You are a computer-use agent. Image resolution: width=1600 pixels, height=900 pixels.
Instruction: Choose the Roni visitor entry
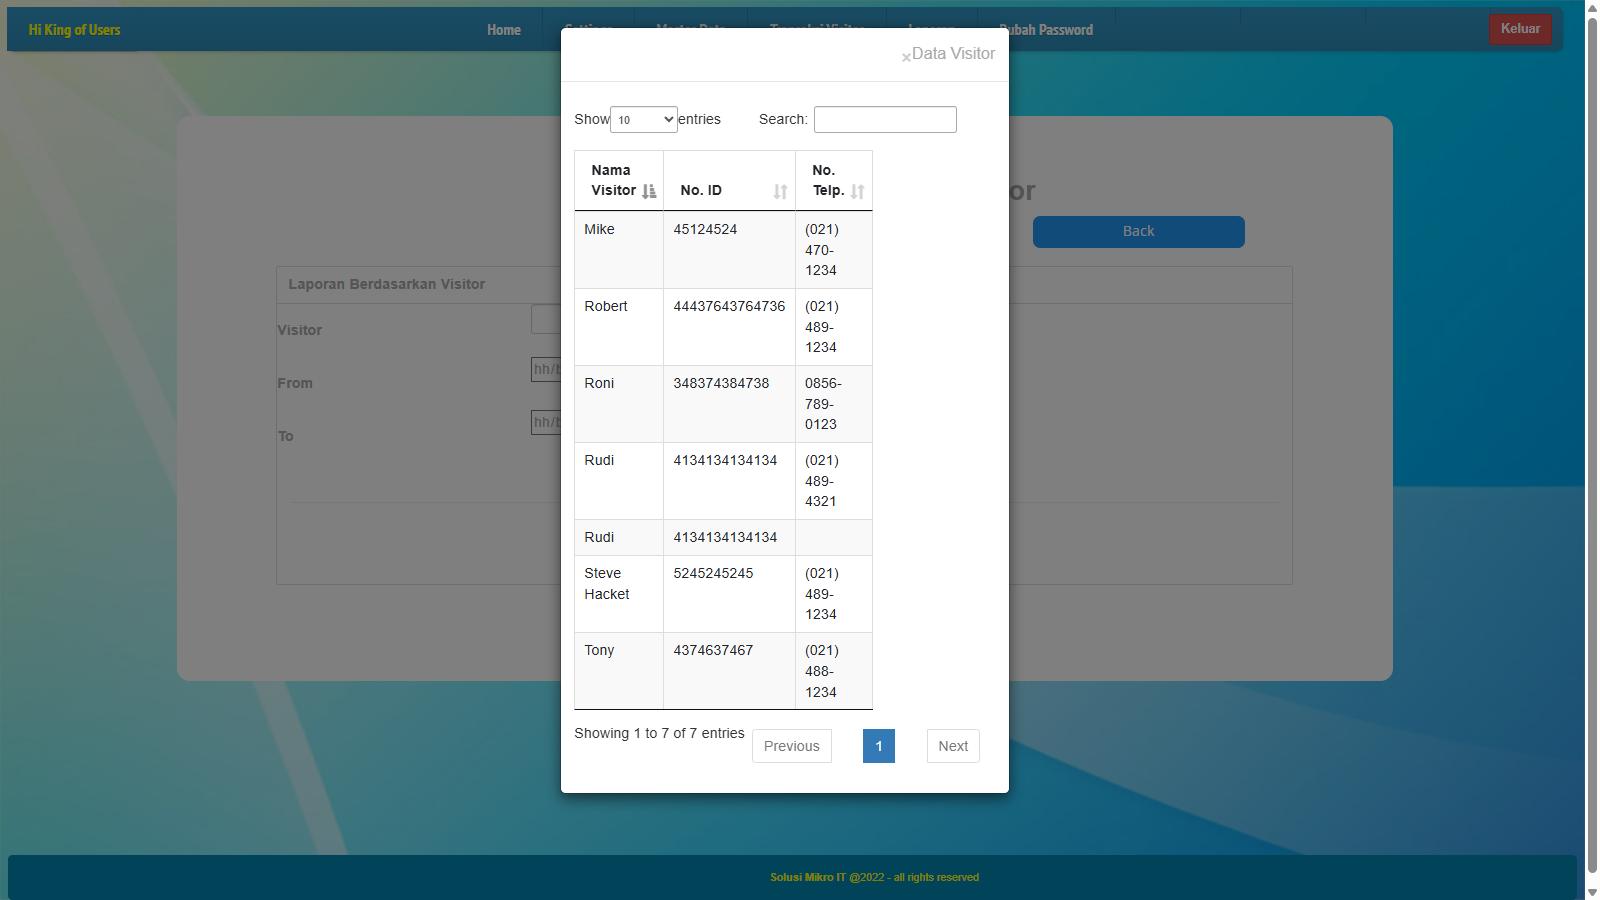click(x=600, y=384)
